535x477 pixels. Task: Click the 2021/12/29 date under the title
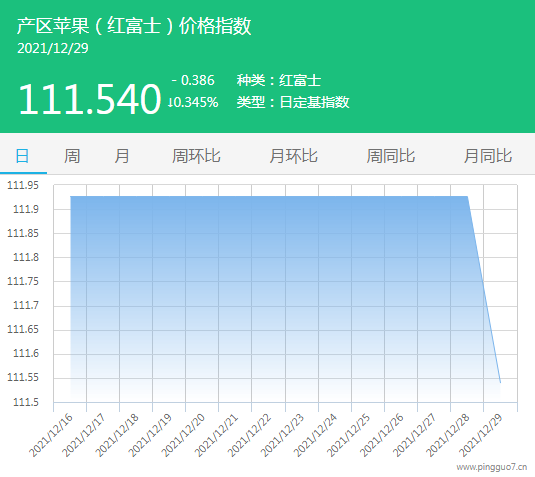click(53, 48)
